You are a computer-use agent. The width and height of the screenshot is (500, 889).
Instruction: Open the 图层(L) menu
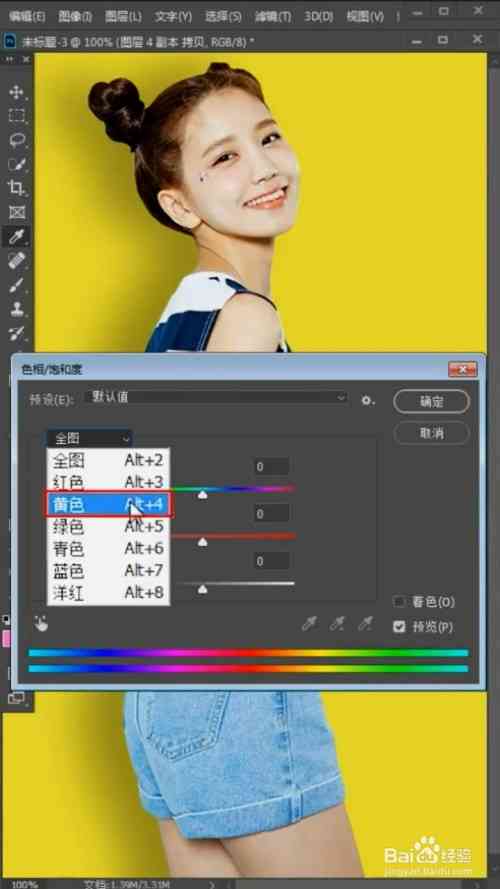pos(123,16)
